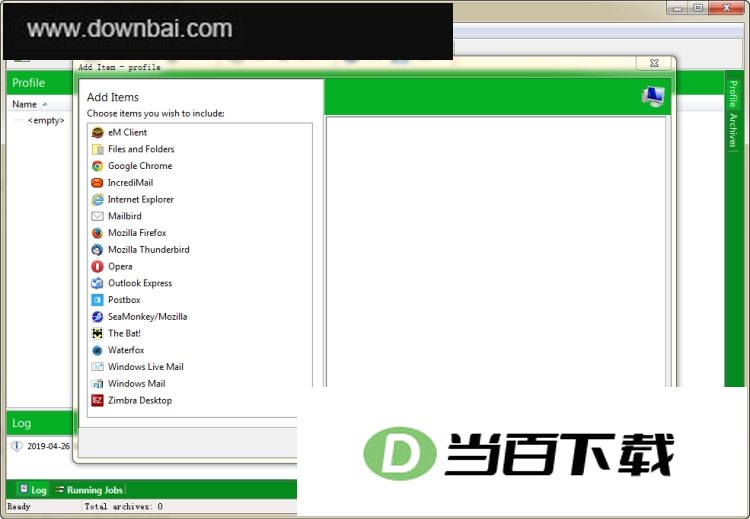Click the info icon beside 2019-04-26 log entry
This screenshot has height=519, width=750.
17,446
